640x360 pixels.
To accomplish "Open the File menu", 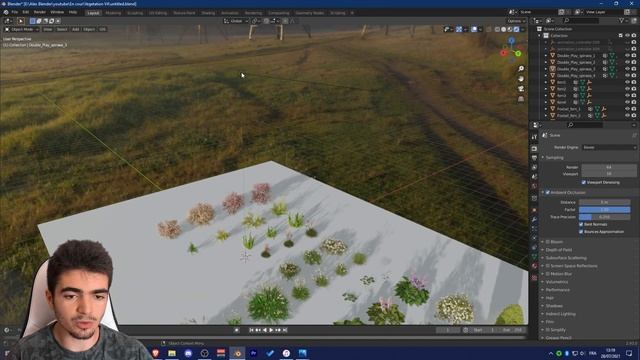I will coord(15,13).
